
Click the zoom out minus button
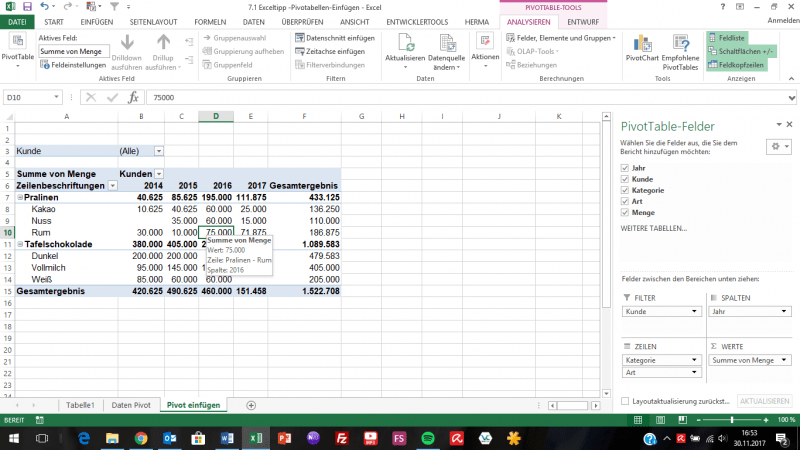point(698,420)
